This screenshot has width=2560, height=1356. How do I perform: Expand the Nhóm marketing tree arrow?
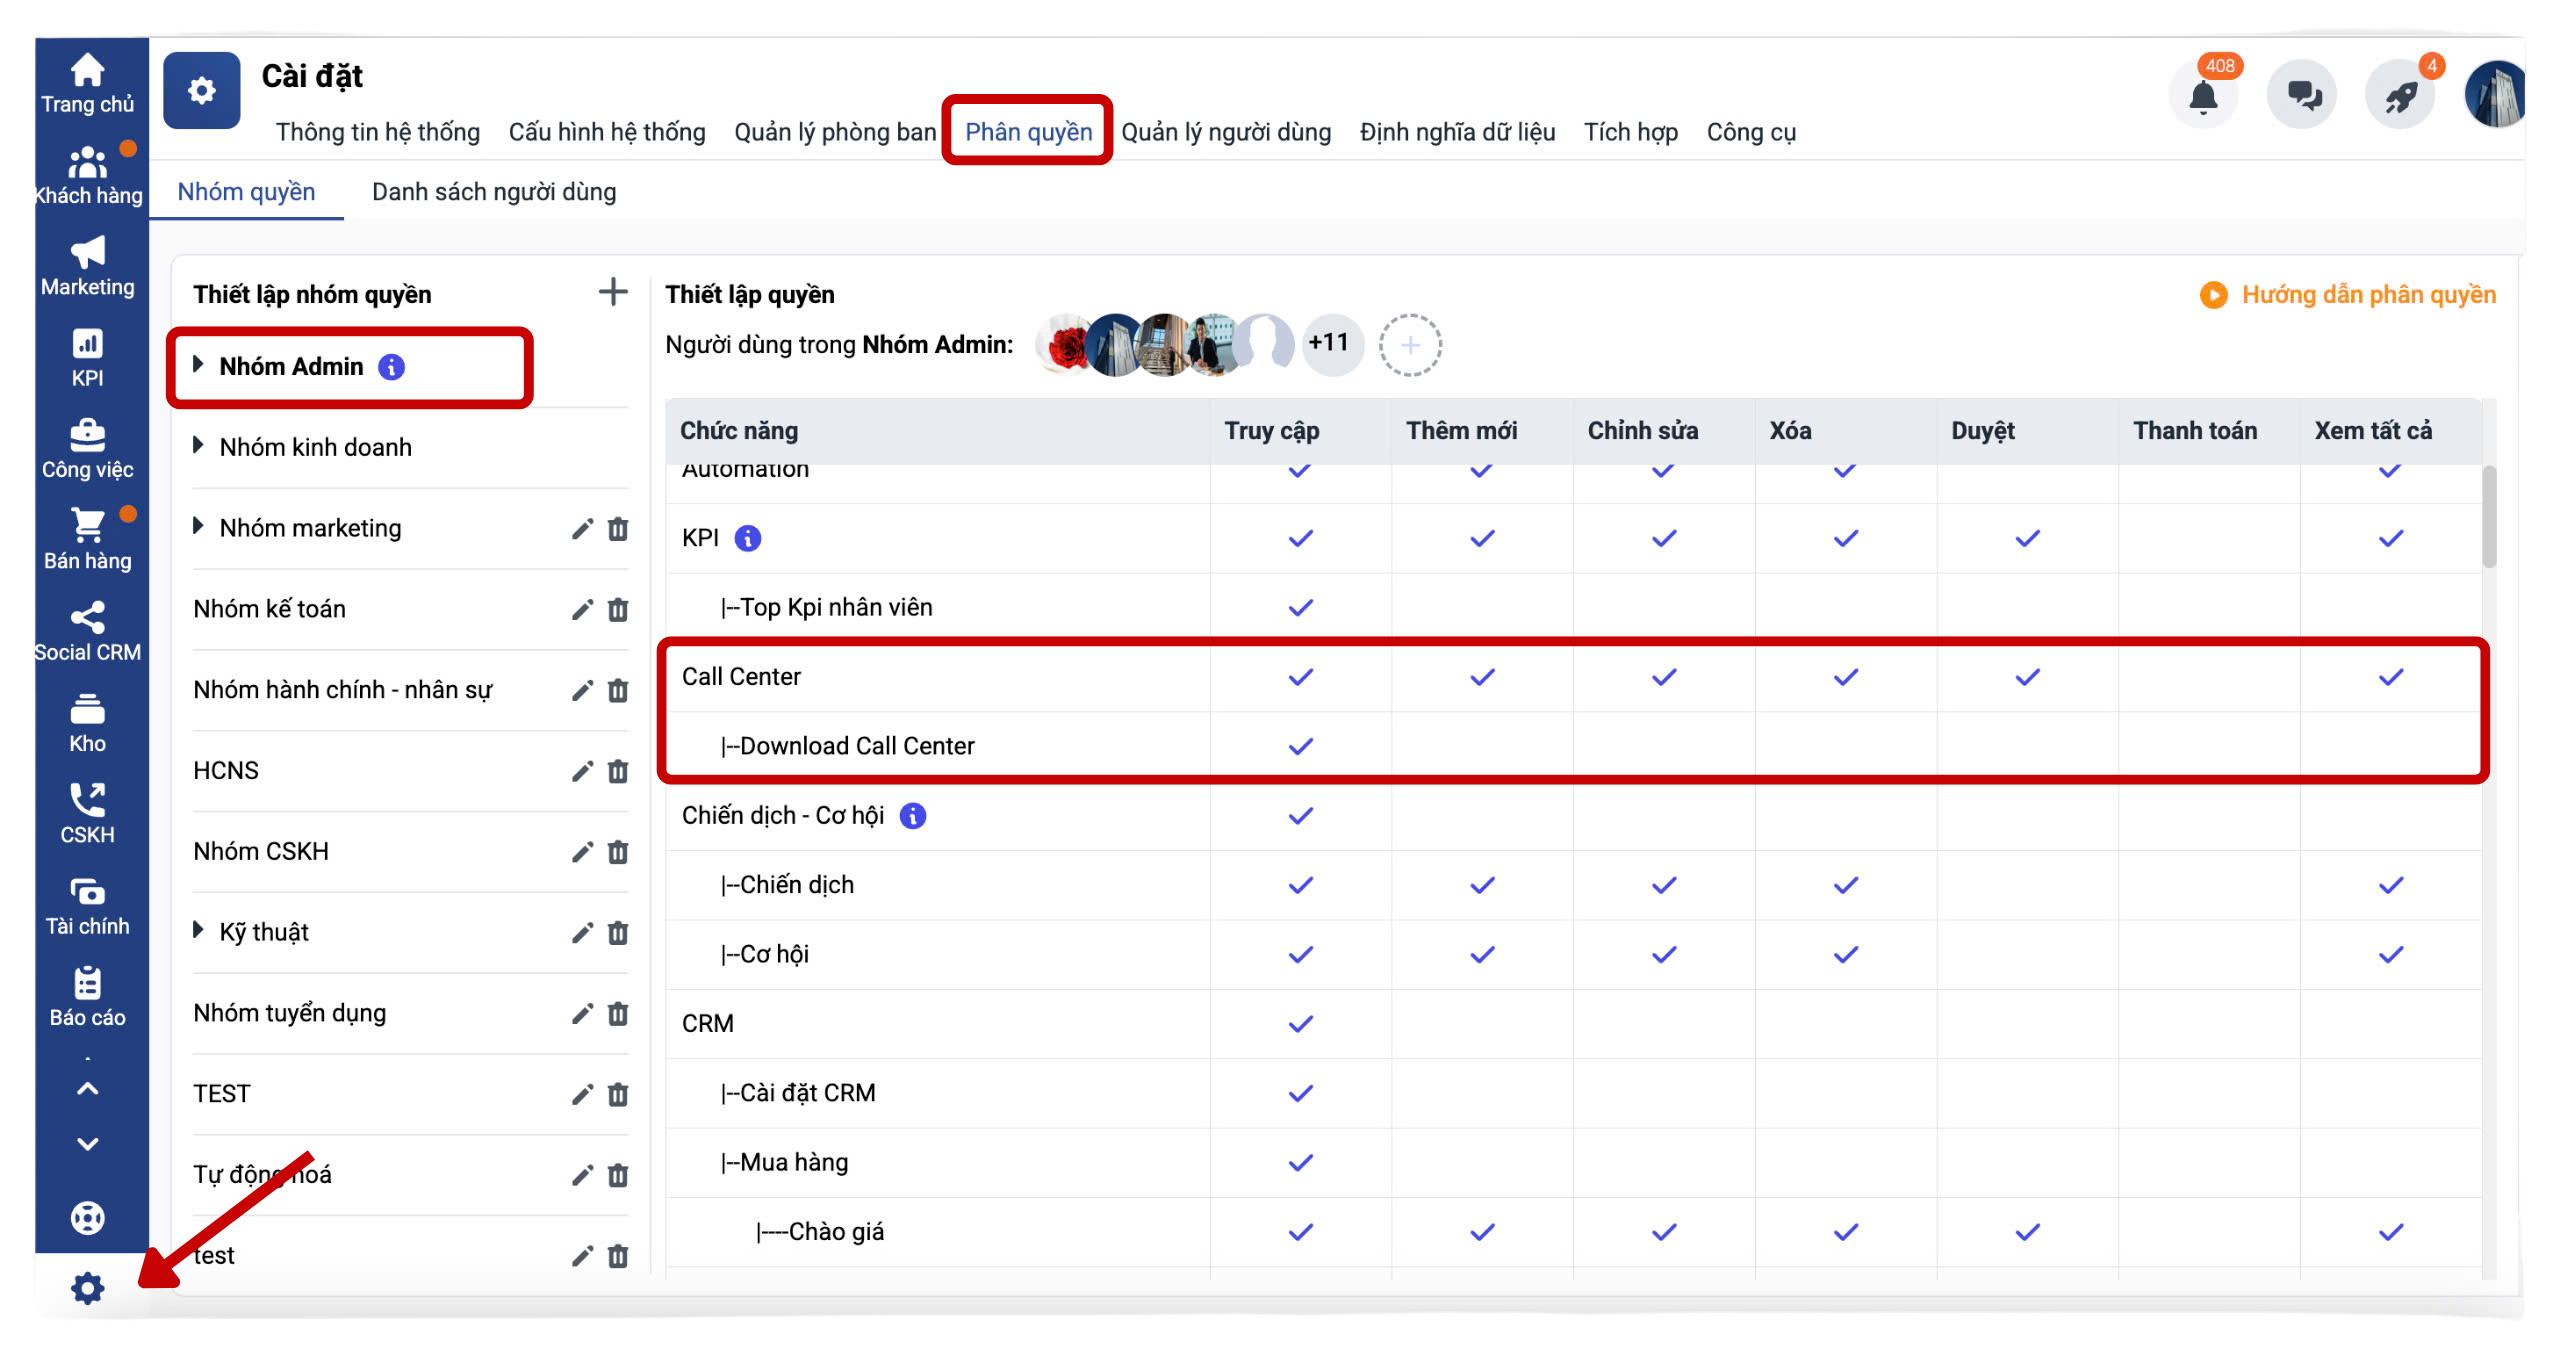(x=198, y=527)
